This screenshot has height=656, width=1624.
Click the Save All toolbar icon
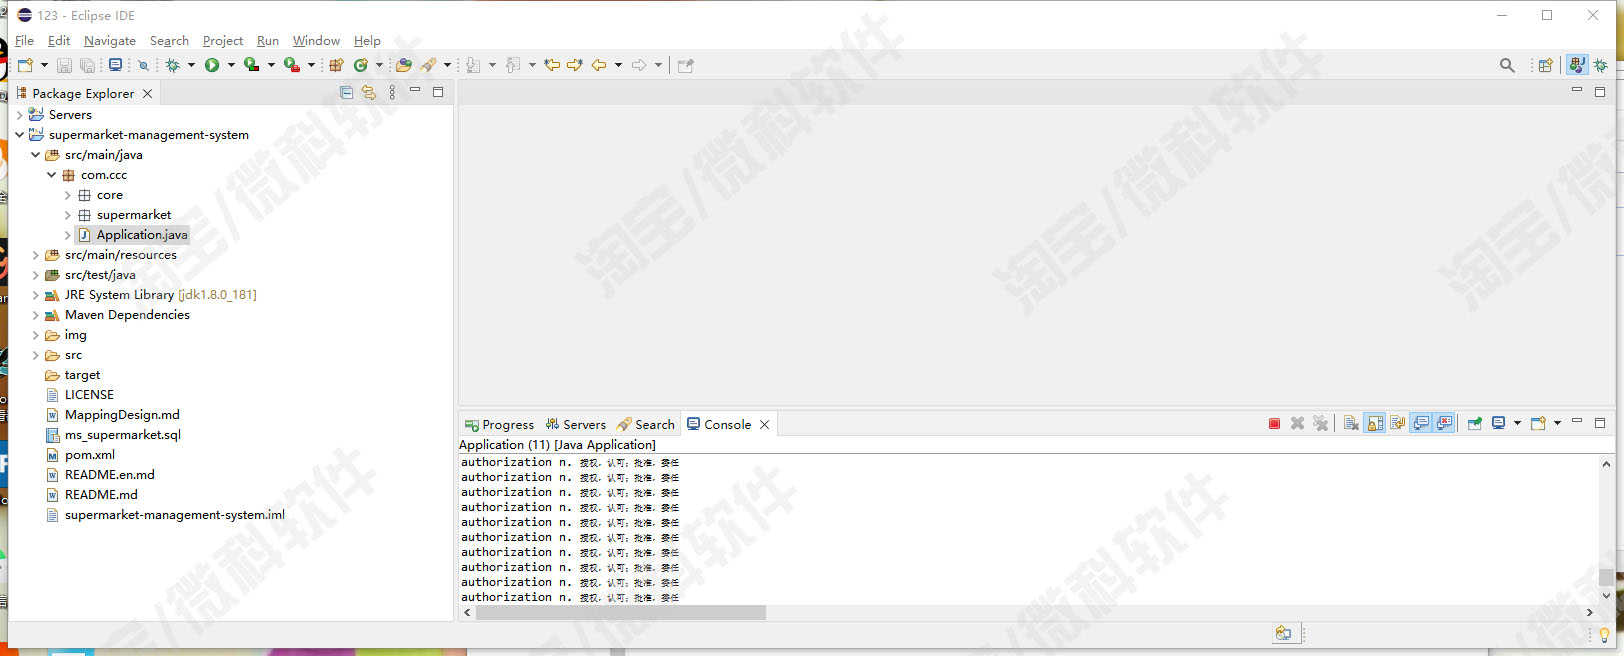pos(87,65)
